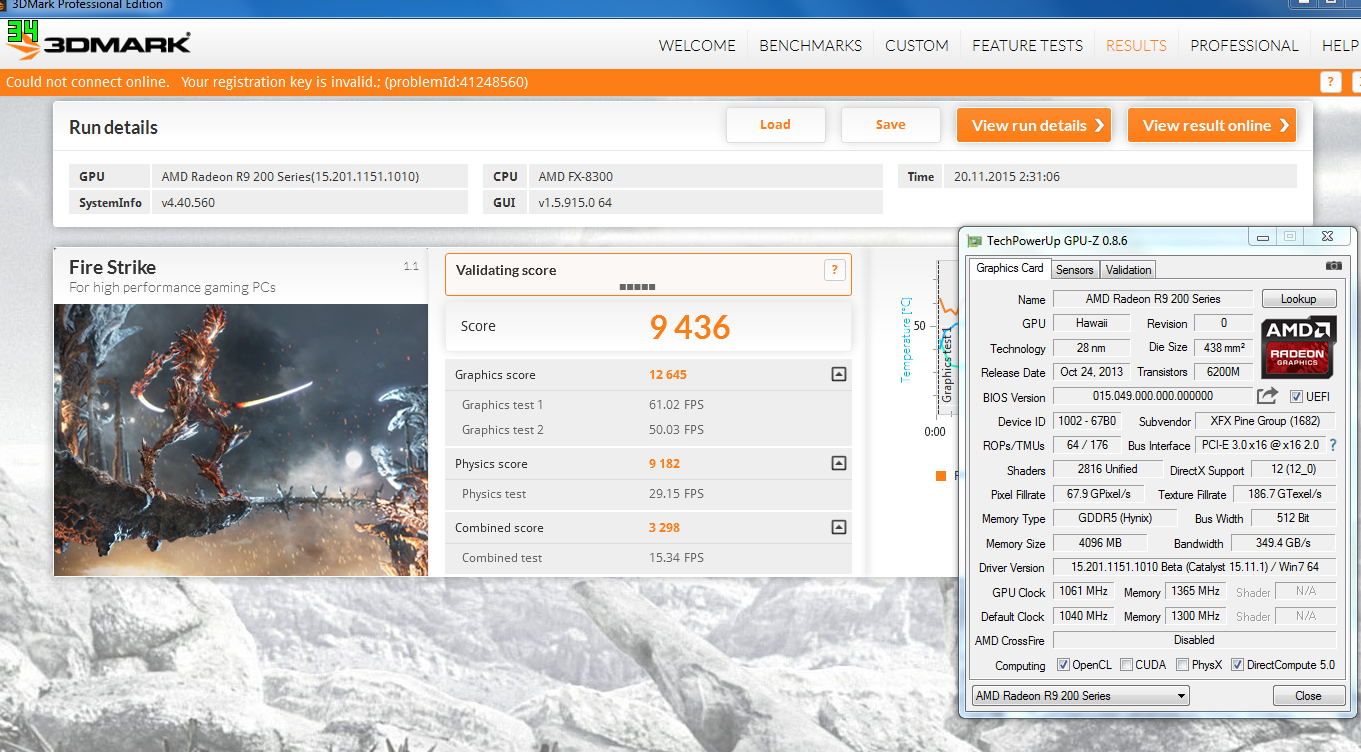Click the SystemInfo value v4.40.560
This screenshot has height=752, width=1361.
(x=188, y=203)
